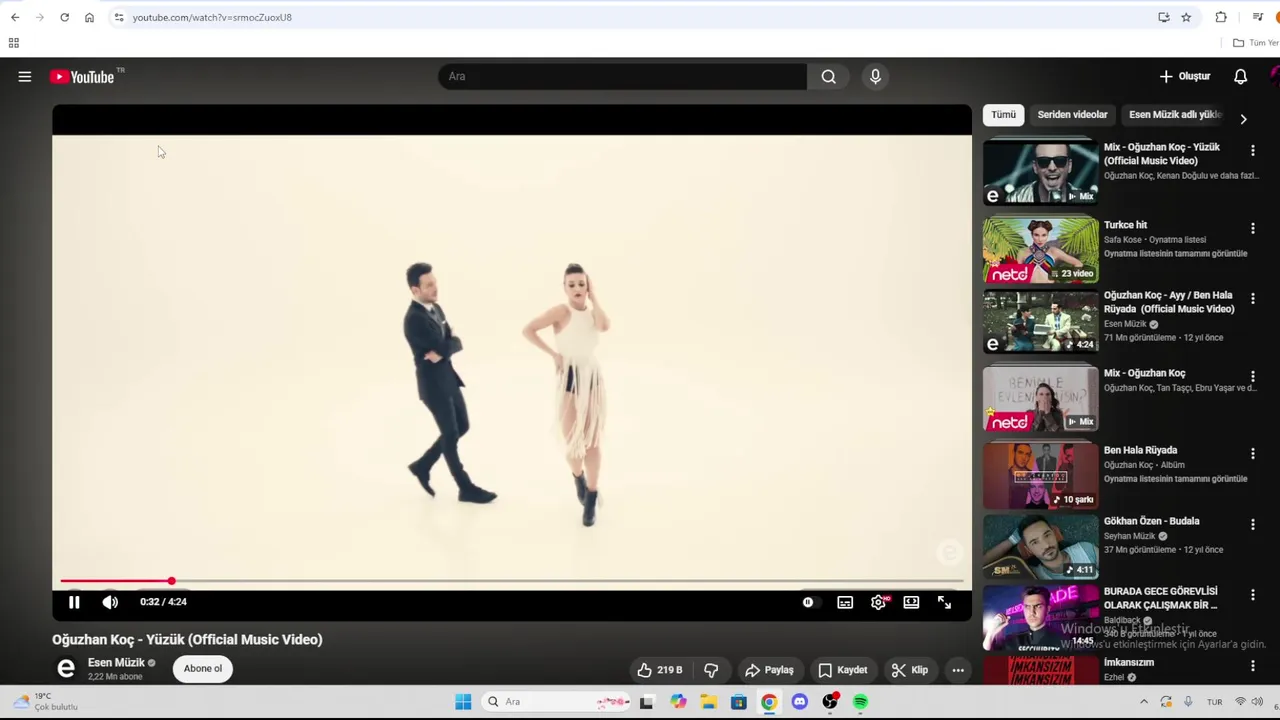Mute the video volume
This screenshot has height=720, width=1280.
110,602
